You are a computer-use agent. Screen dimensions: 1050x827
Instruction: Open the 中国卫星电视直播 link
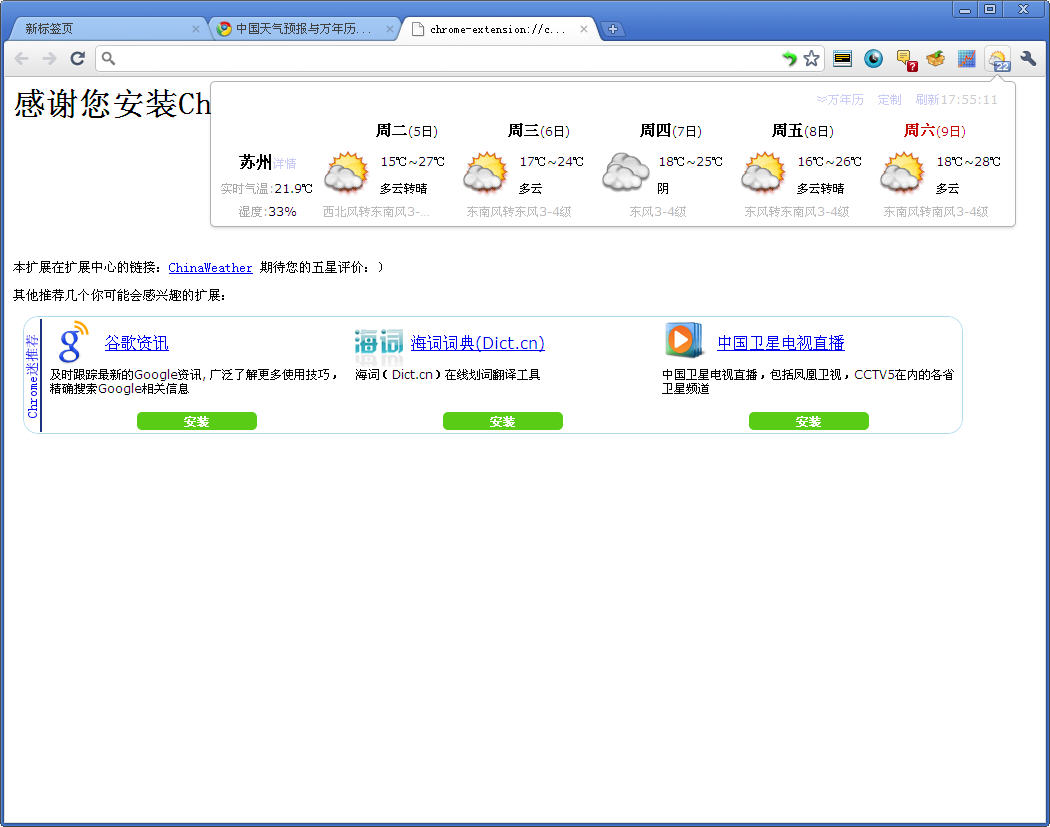click(x=781, y=343)
